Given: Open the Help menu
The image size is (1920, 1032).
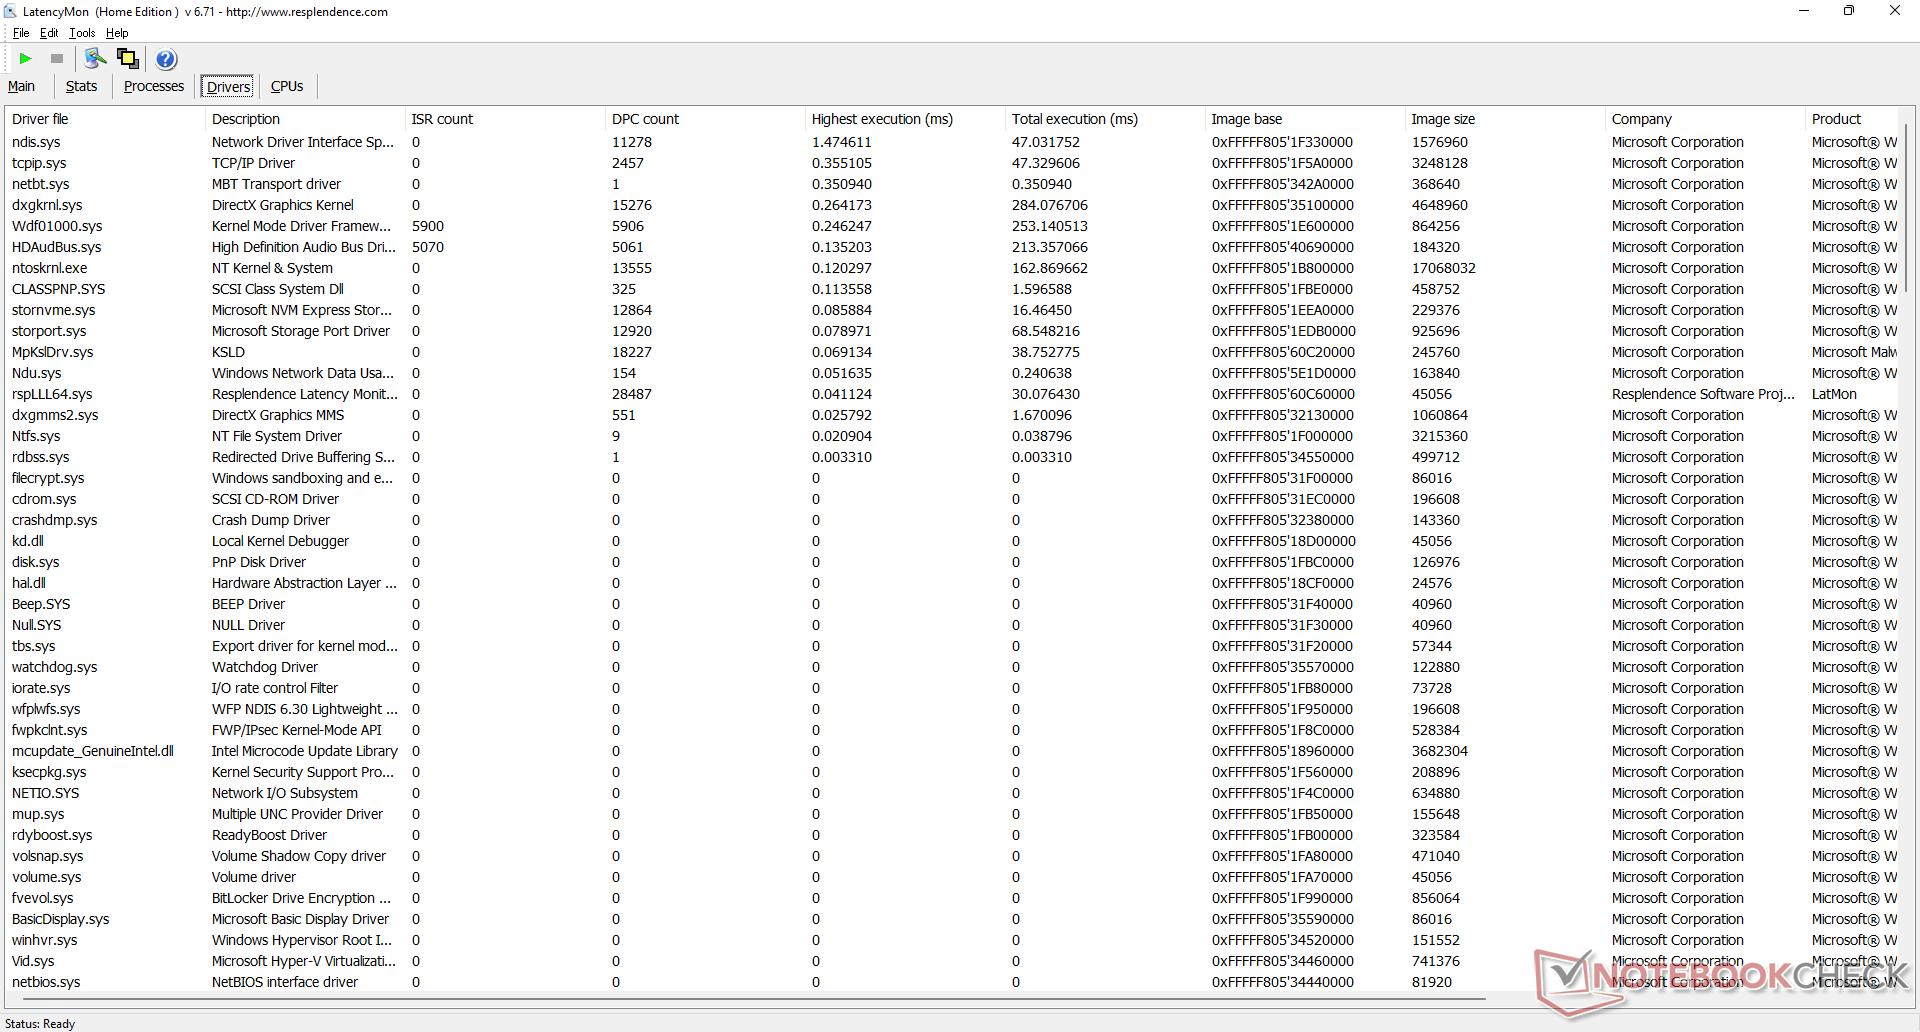Looking at the screenshot, I should [117, 33].
